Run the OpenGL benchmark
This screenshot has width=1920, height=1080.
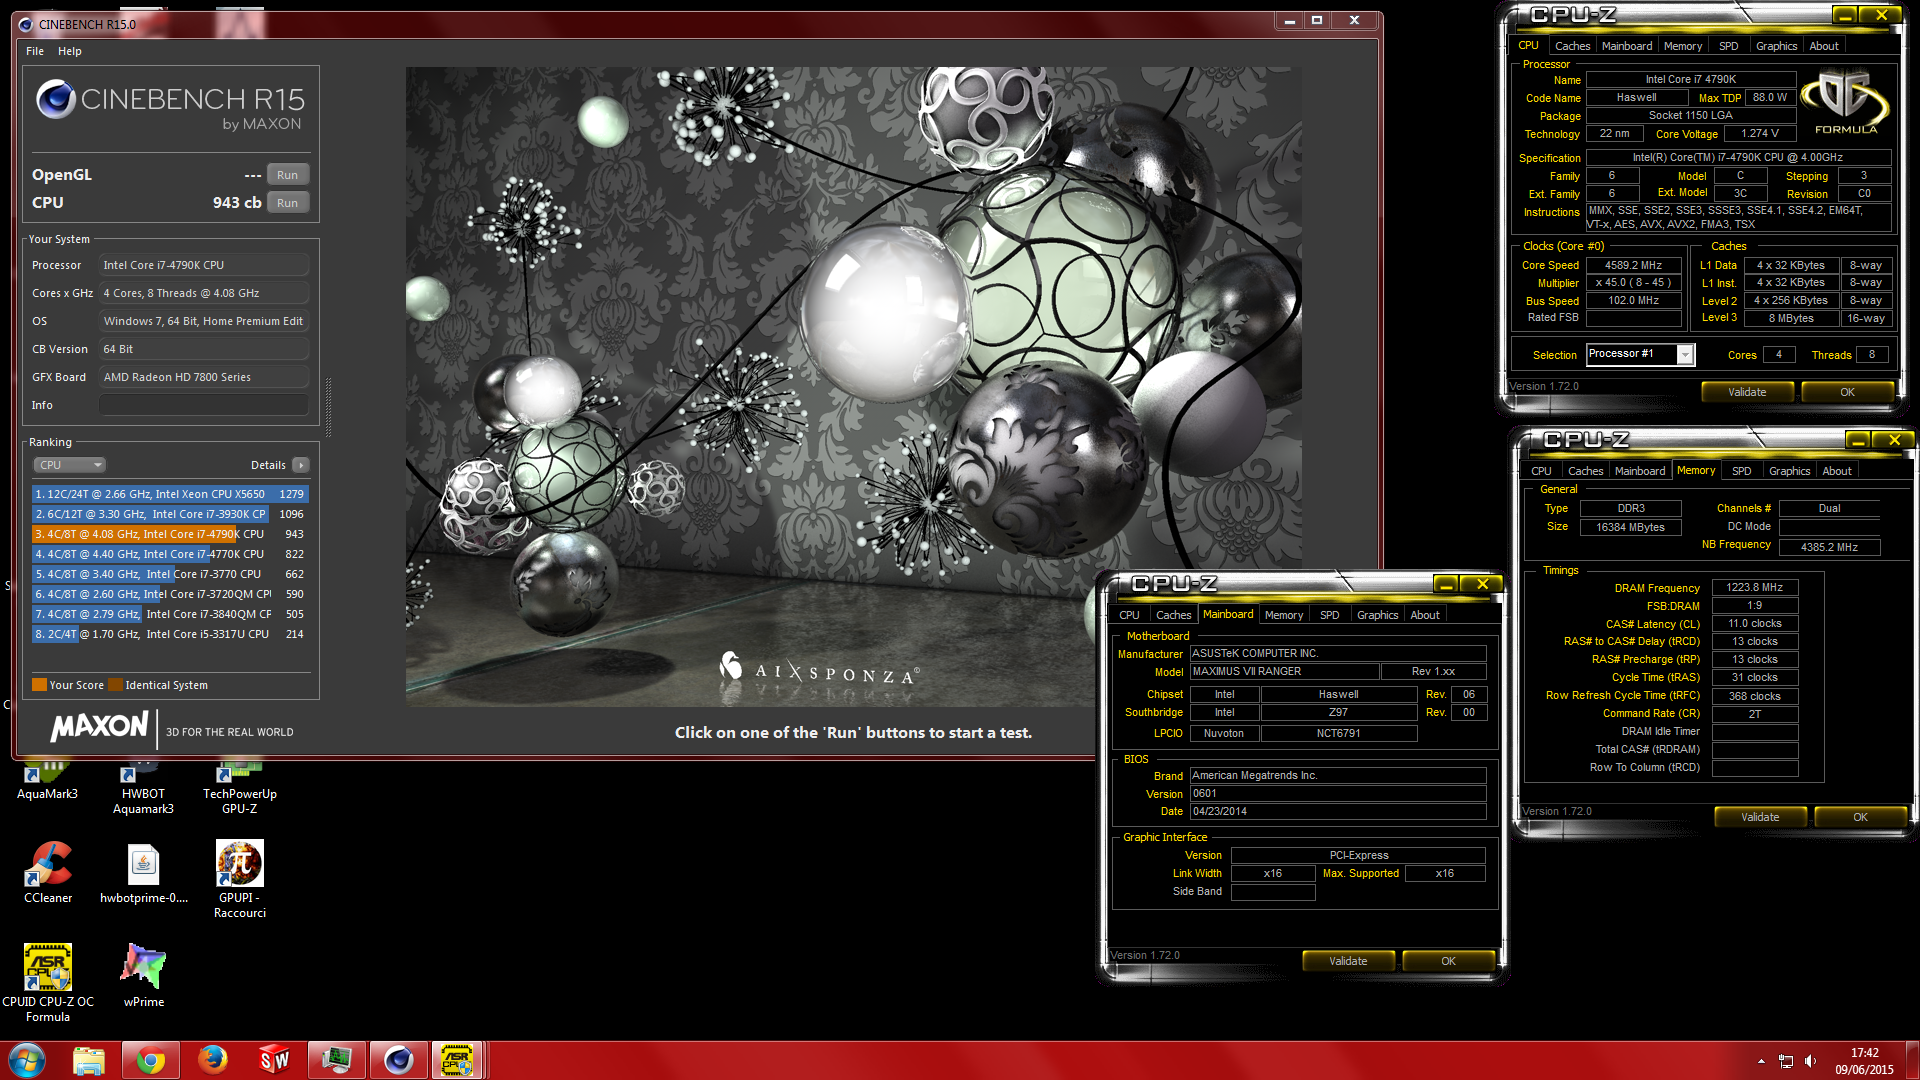coord(288,175)
